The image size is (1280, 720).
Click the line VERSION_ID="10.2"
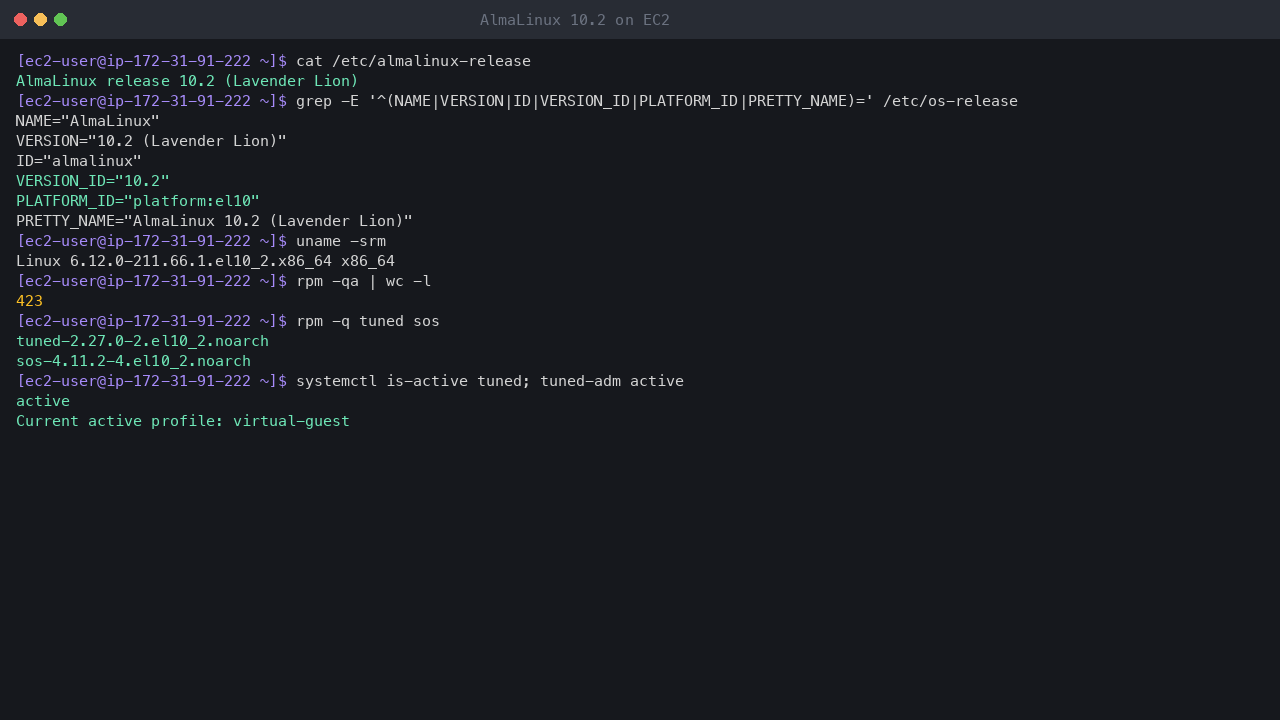(93, 181)
